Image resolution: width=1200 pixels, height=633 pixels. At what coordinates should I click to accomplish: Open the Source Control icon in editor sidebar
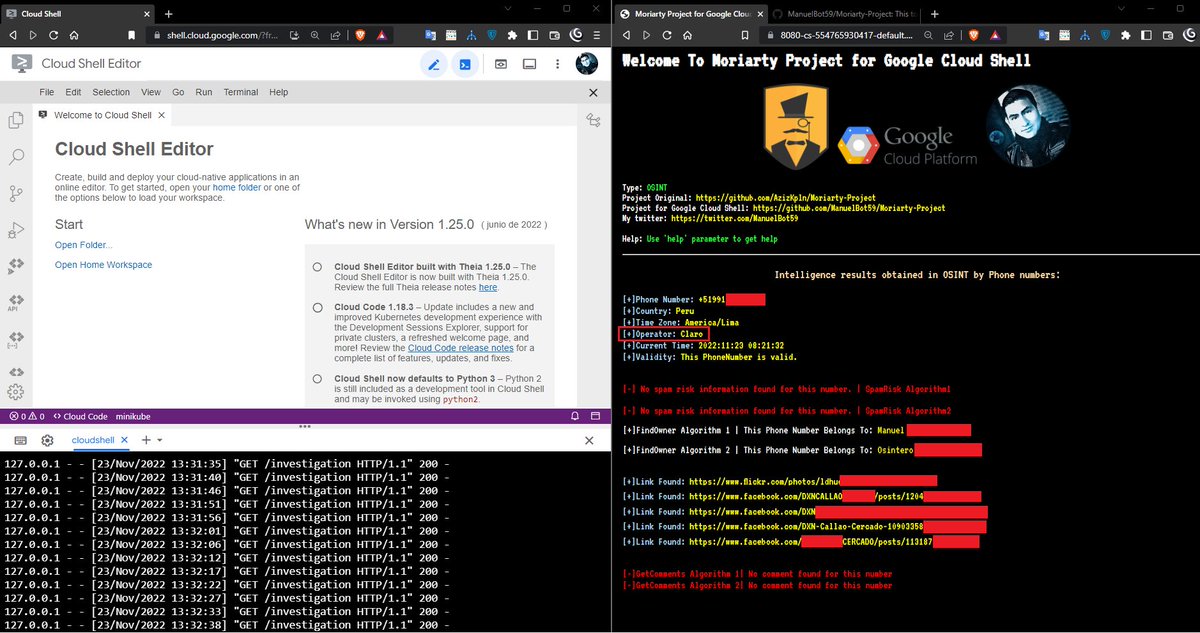(x=16, y=193)
